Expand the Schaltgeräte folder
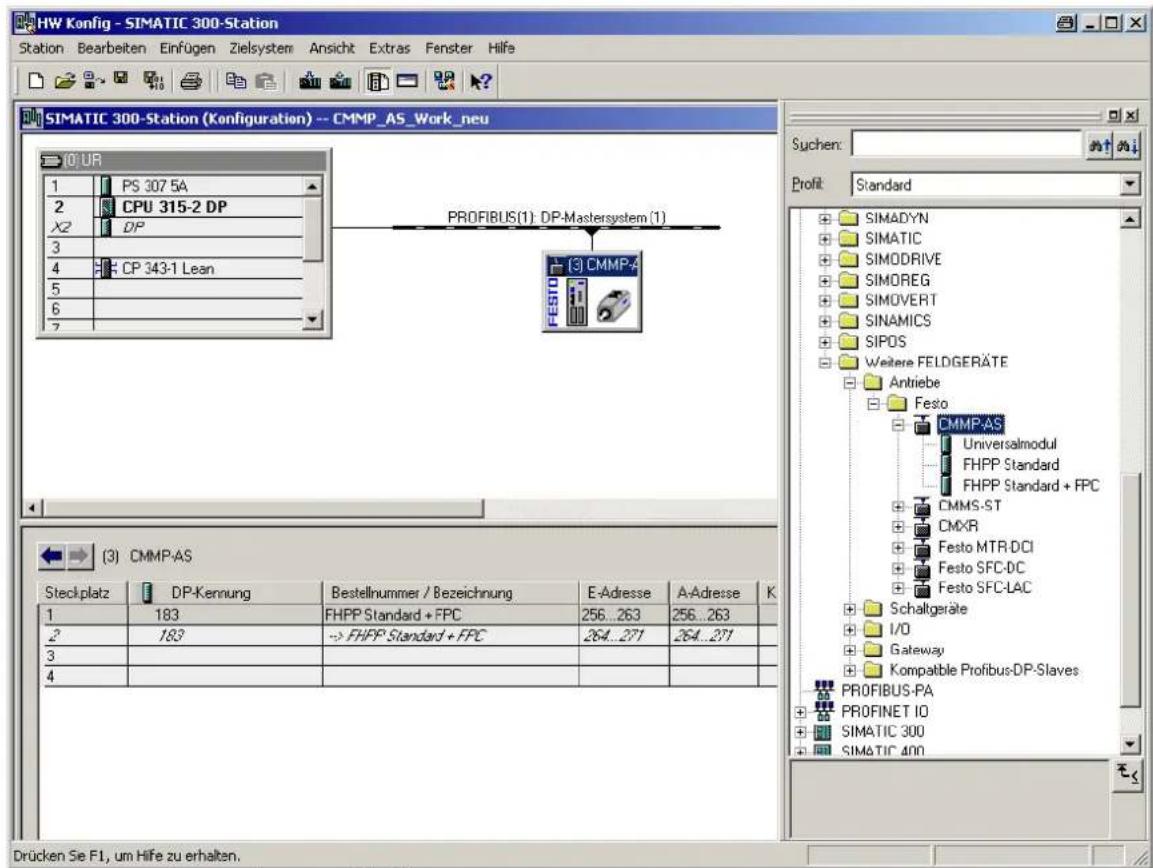 pyautogui.click(x=849, y=609)
